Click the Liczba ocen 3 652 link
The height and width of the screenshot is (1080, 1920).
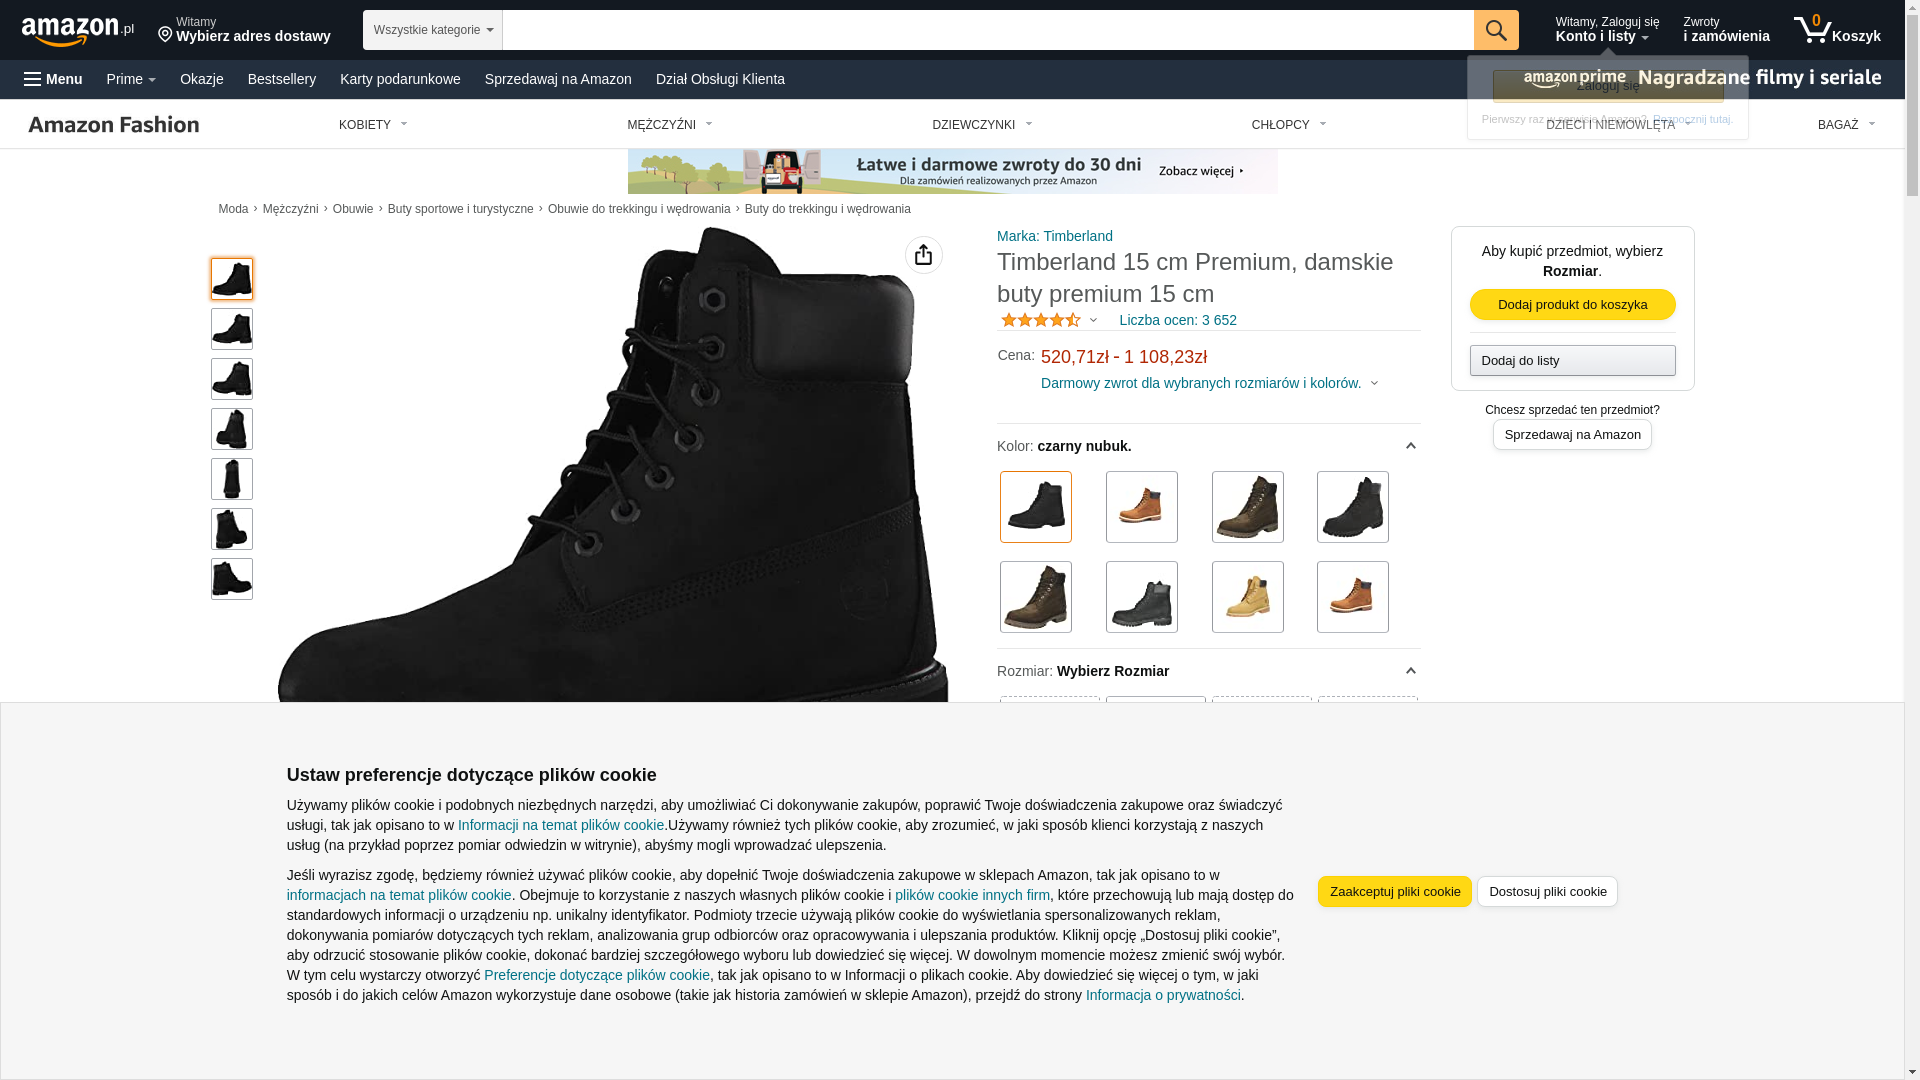click(x=1177, y=320)
